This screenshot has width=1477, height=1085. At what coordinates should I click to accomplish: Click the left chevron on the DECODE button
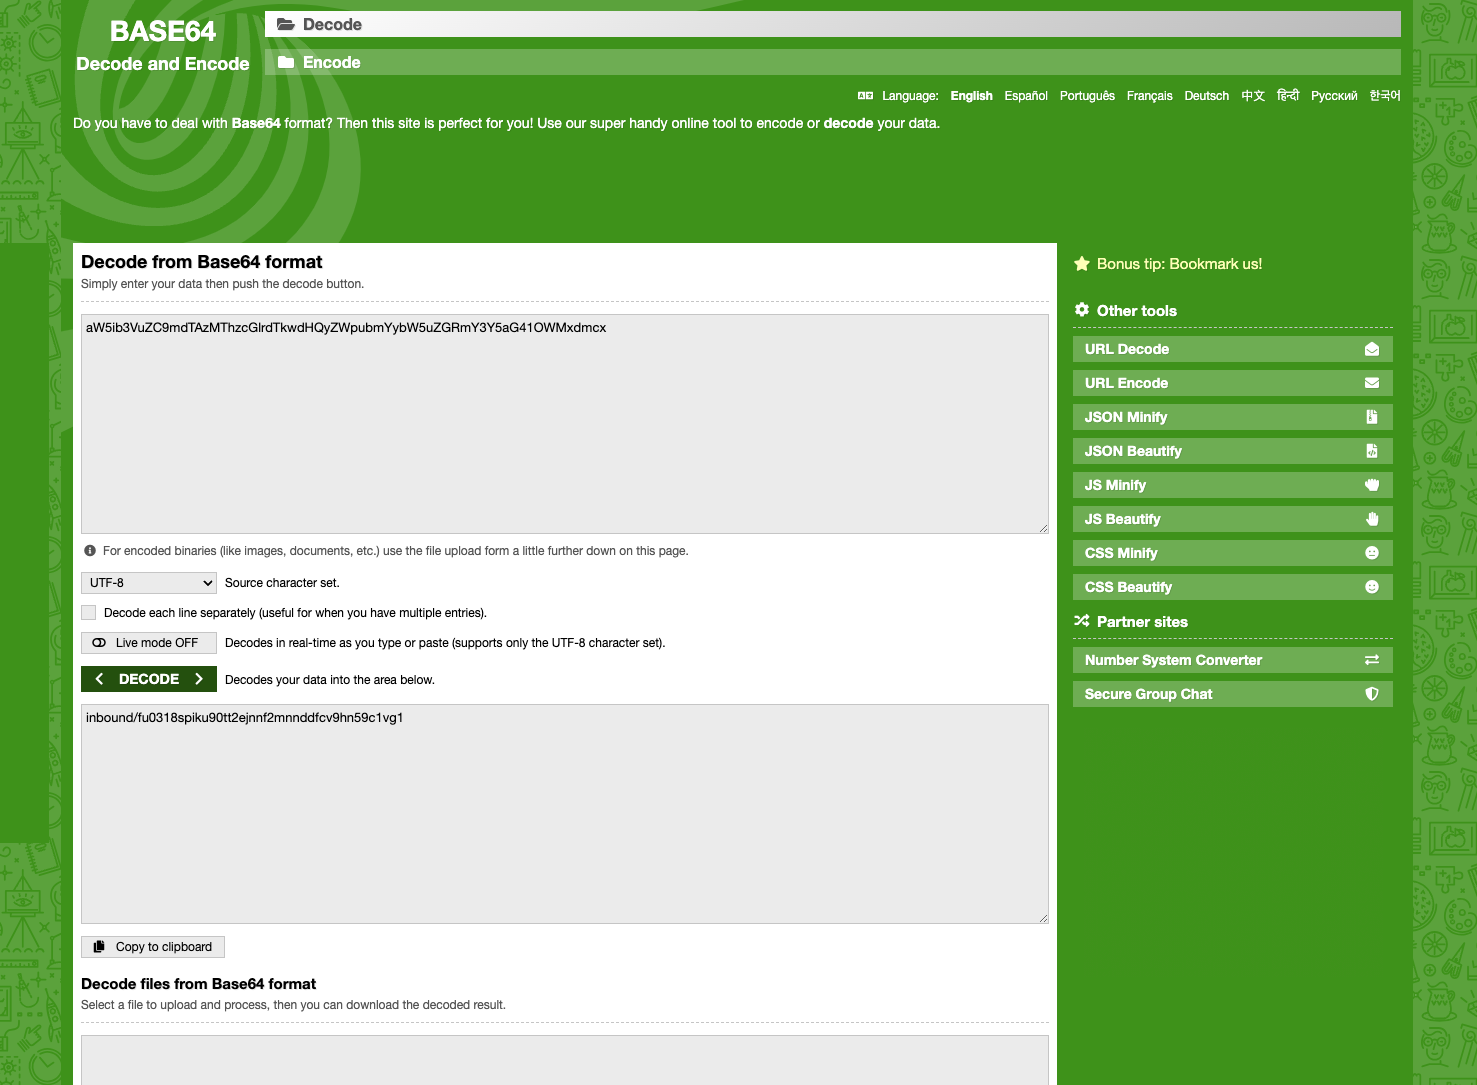click(99, 679)
